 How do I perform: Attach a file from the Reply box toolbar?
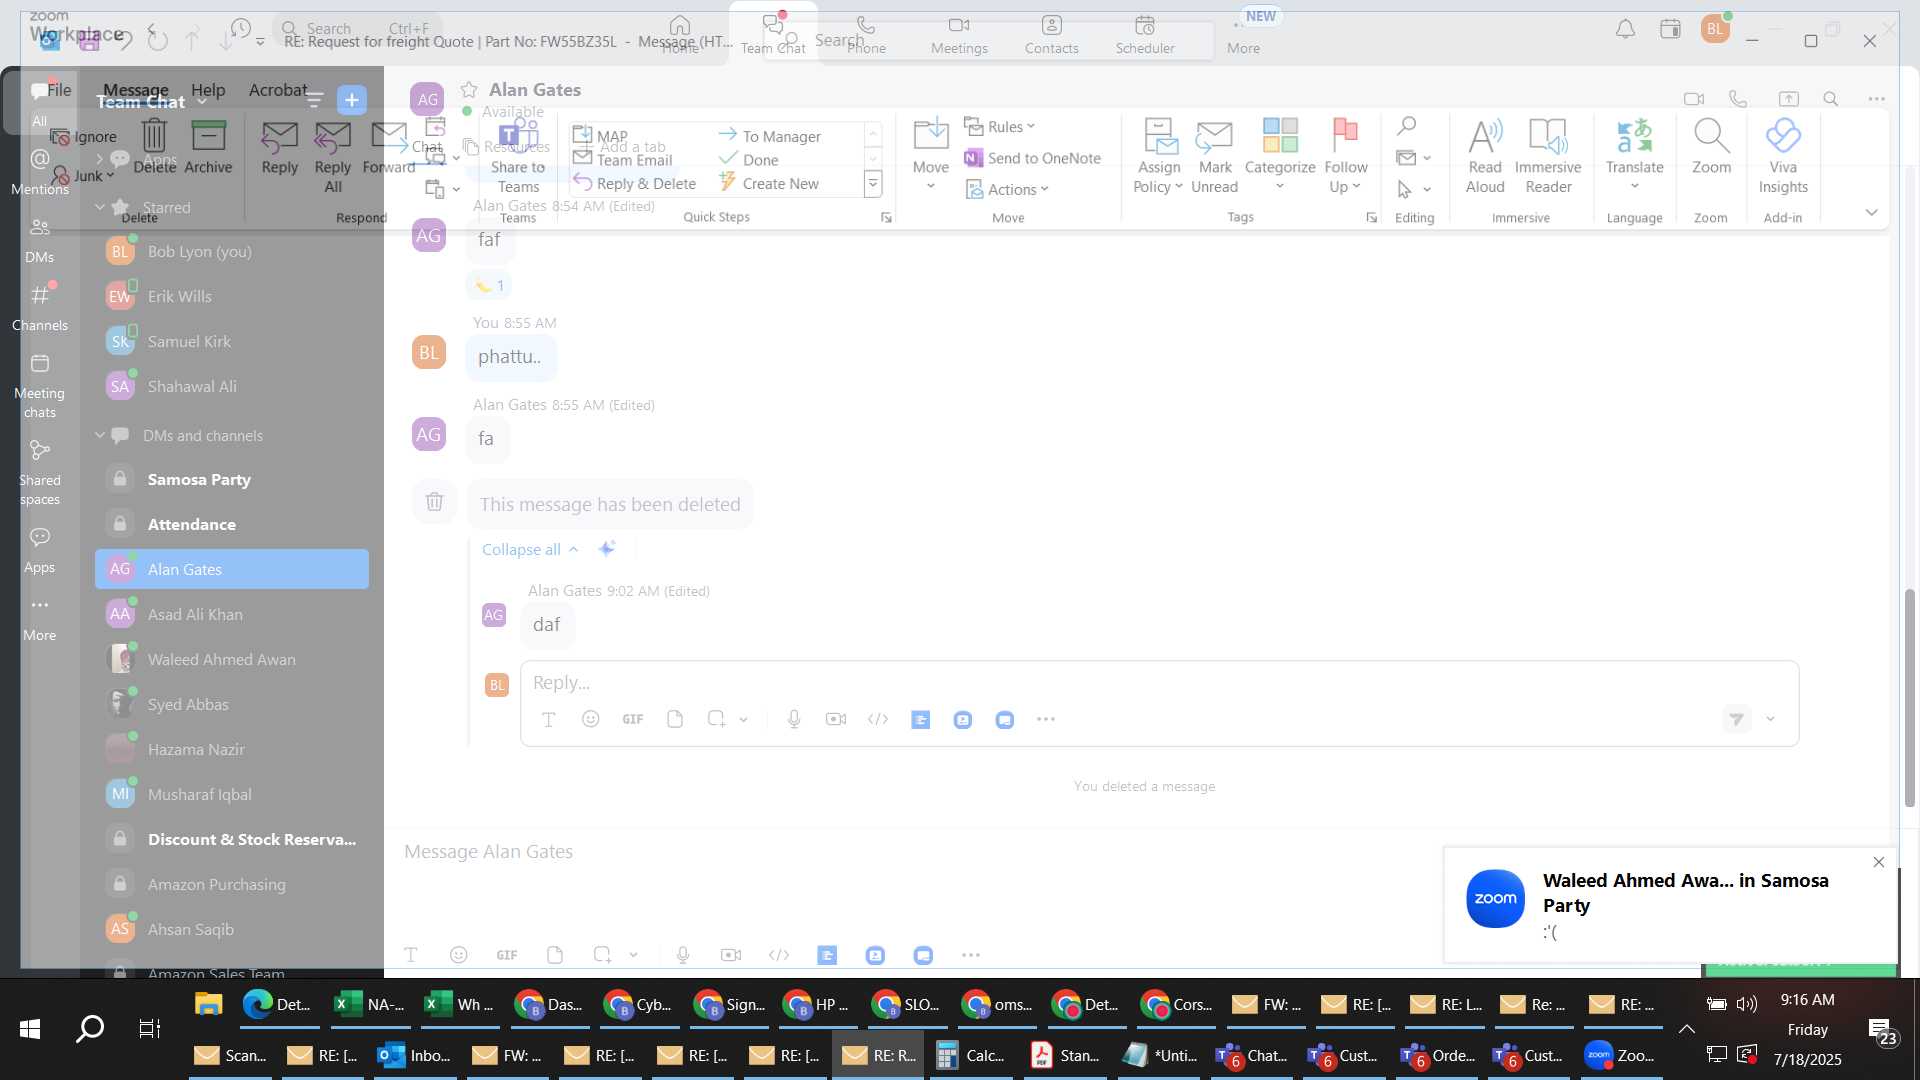(675, 719)
